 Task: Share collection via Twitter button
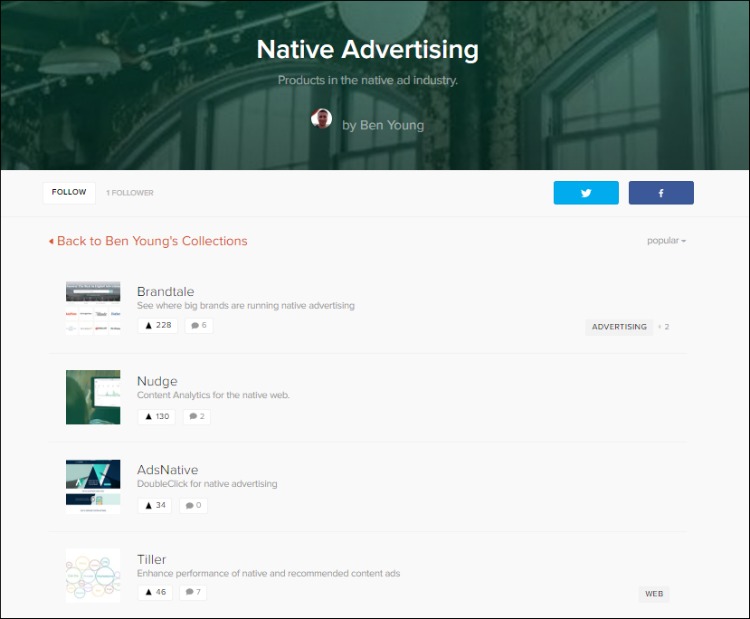586,193
